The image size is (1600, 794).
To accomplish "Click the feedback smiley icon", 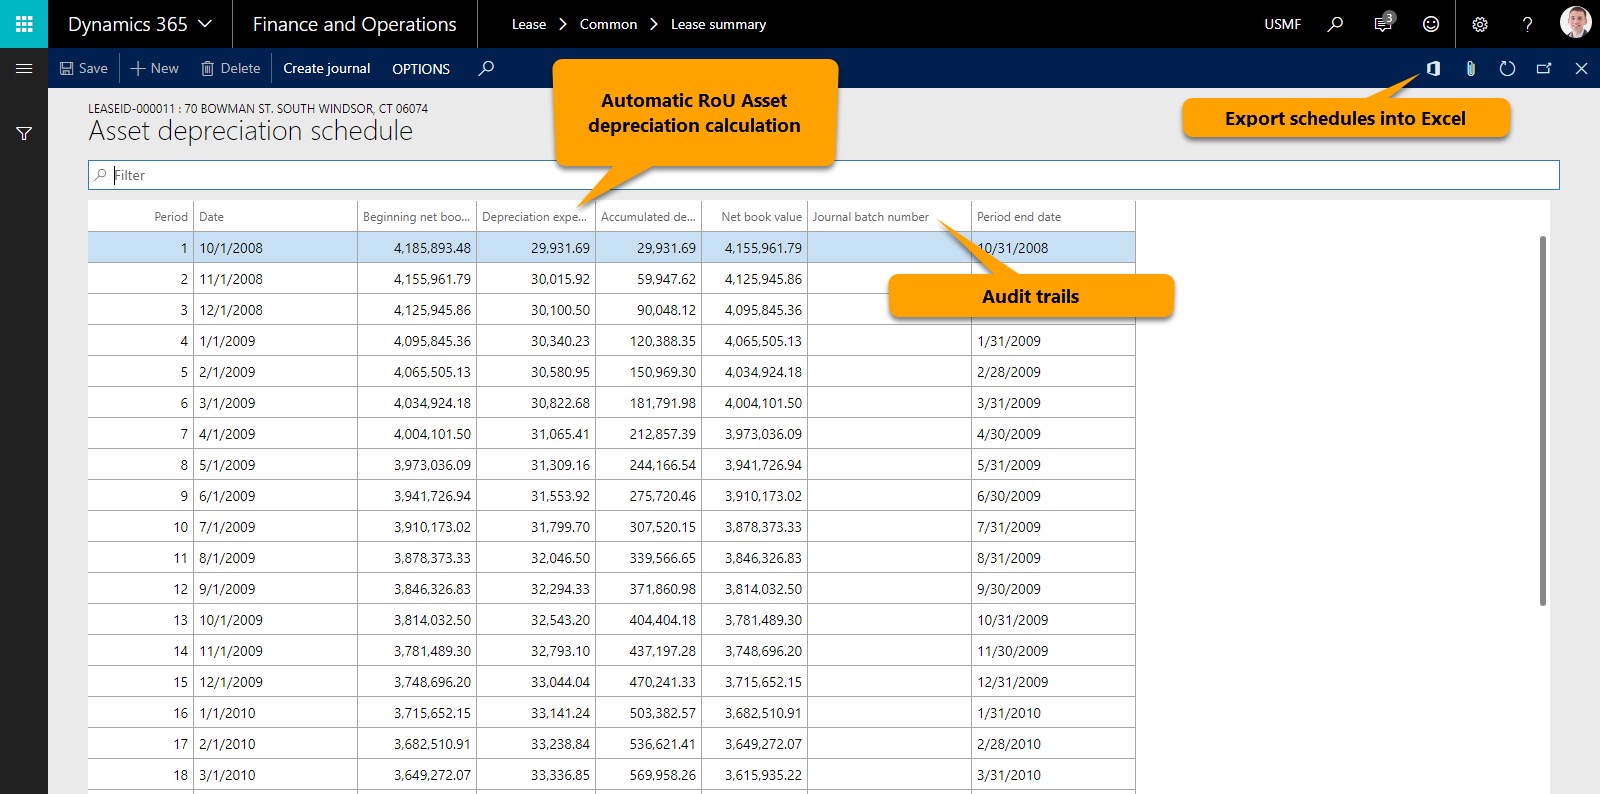I will click(1431, 24).
